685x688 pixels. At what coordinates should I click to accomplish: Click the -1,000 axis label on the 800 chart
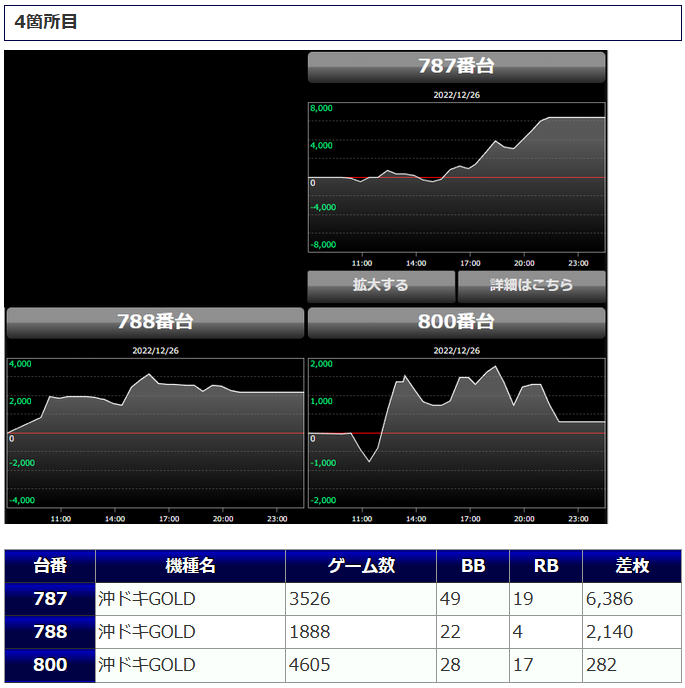tap(323, 463)
